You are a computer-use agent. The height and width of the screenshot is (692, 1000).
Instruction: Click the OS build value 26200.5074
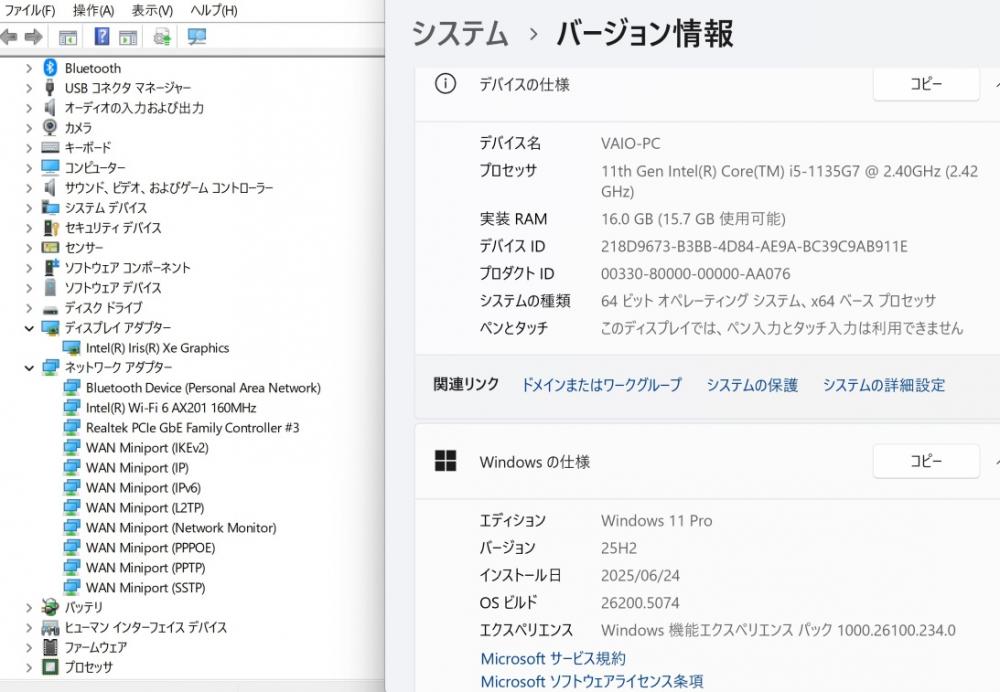(640, 603)
